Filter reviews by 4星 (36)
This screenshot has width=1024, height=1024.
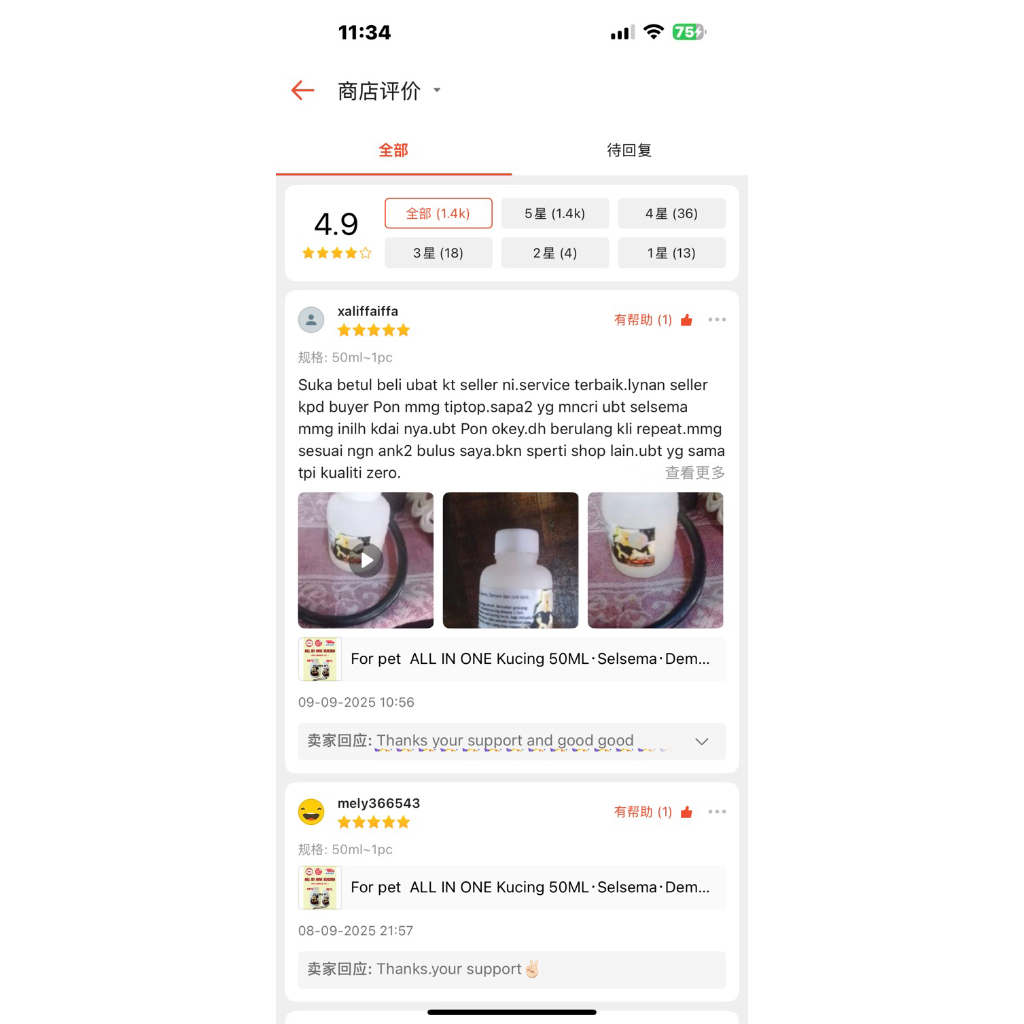pyautogui.click(x=671, y=214)
